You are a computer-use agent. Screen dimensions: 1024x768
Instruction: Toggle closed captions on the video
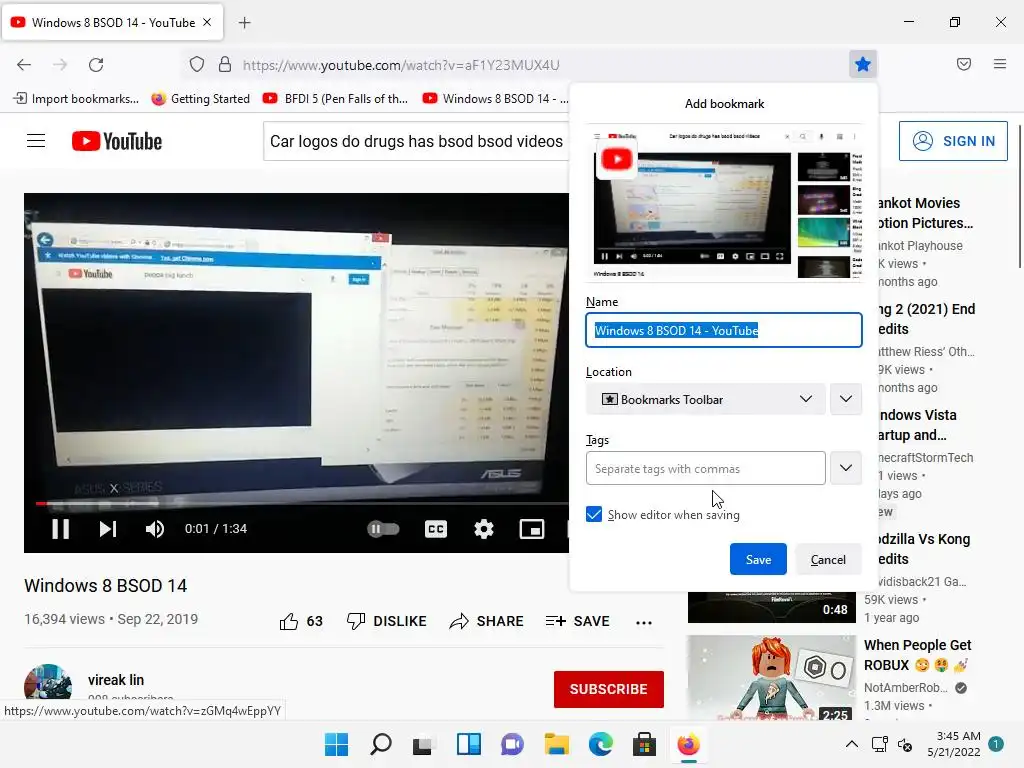coord(436,529)
